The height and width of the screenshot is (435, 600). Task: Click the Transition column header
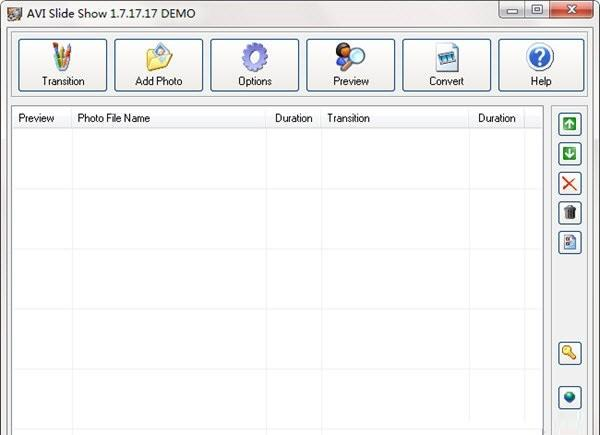(395, 118)
